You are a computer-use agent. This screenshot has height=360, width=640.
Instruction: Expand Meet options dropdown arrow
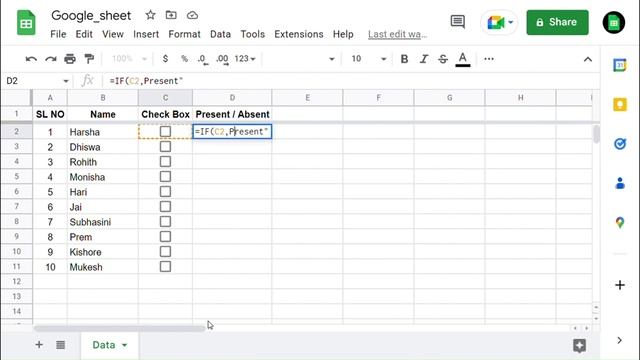point(510,22)
